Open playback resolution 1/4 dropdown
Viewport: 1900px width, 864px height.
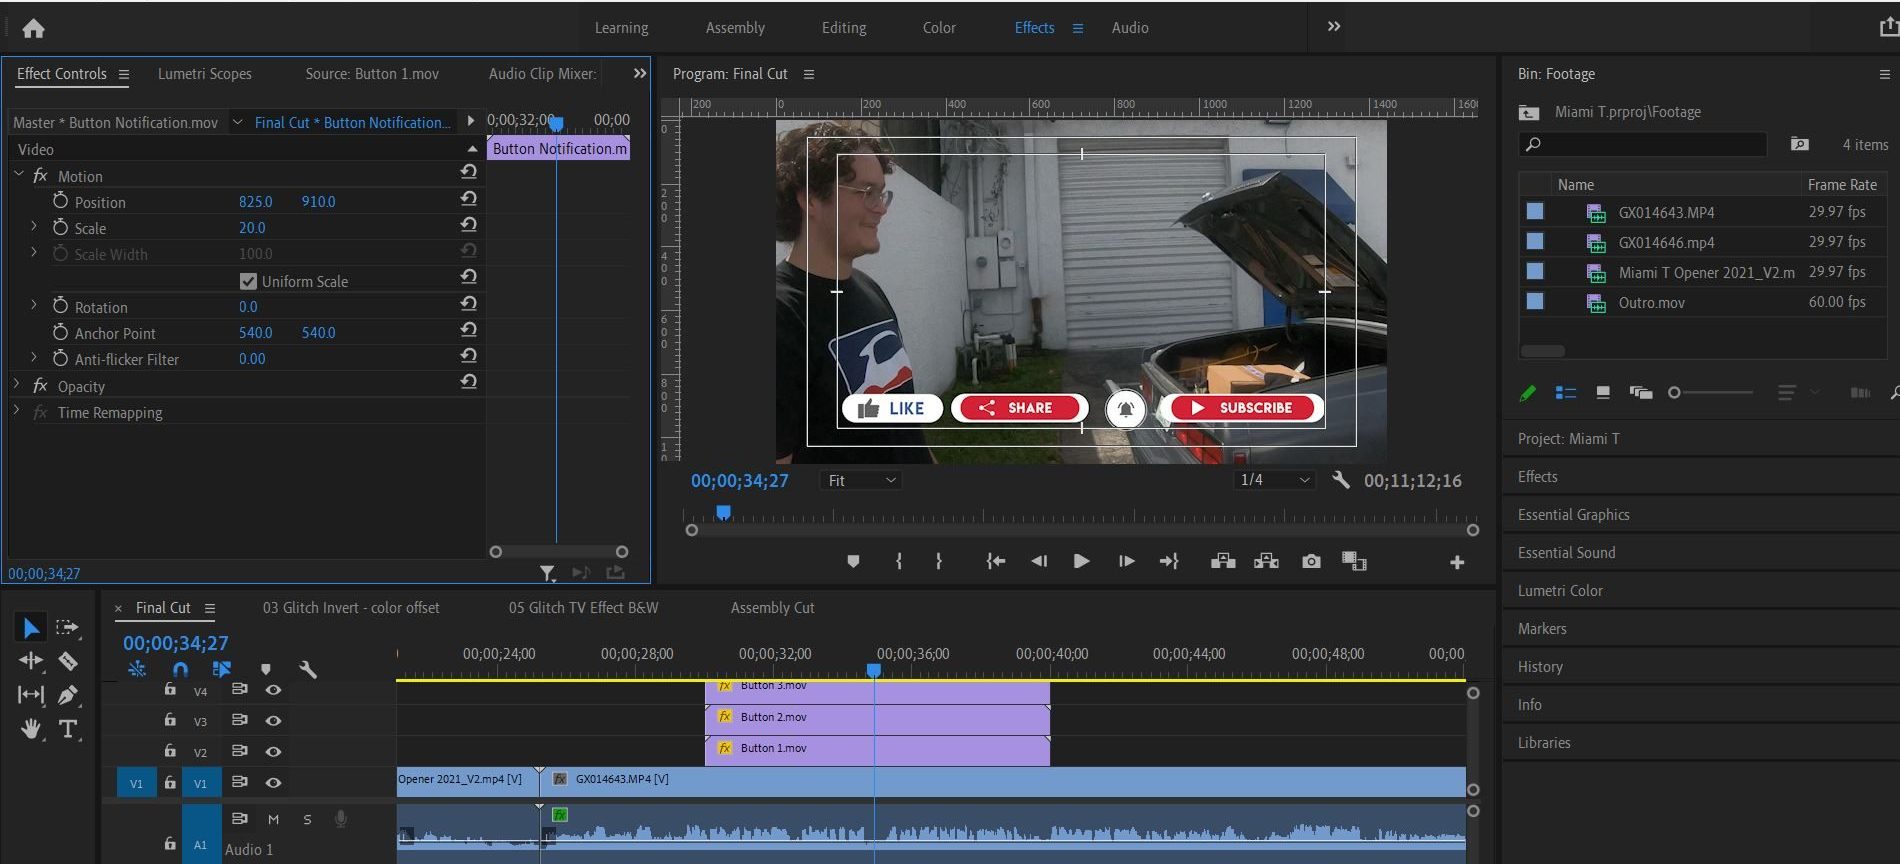click(1273, 480)
